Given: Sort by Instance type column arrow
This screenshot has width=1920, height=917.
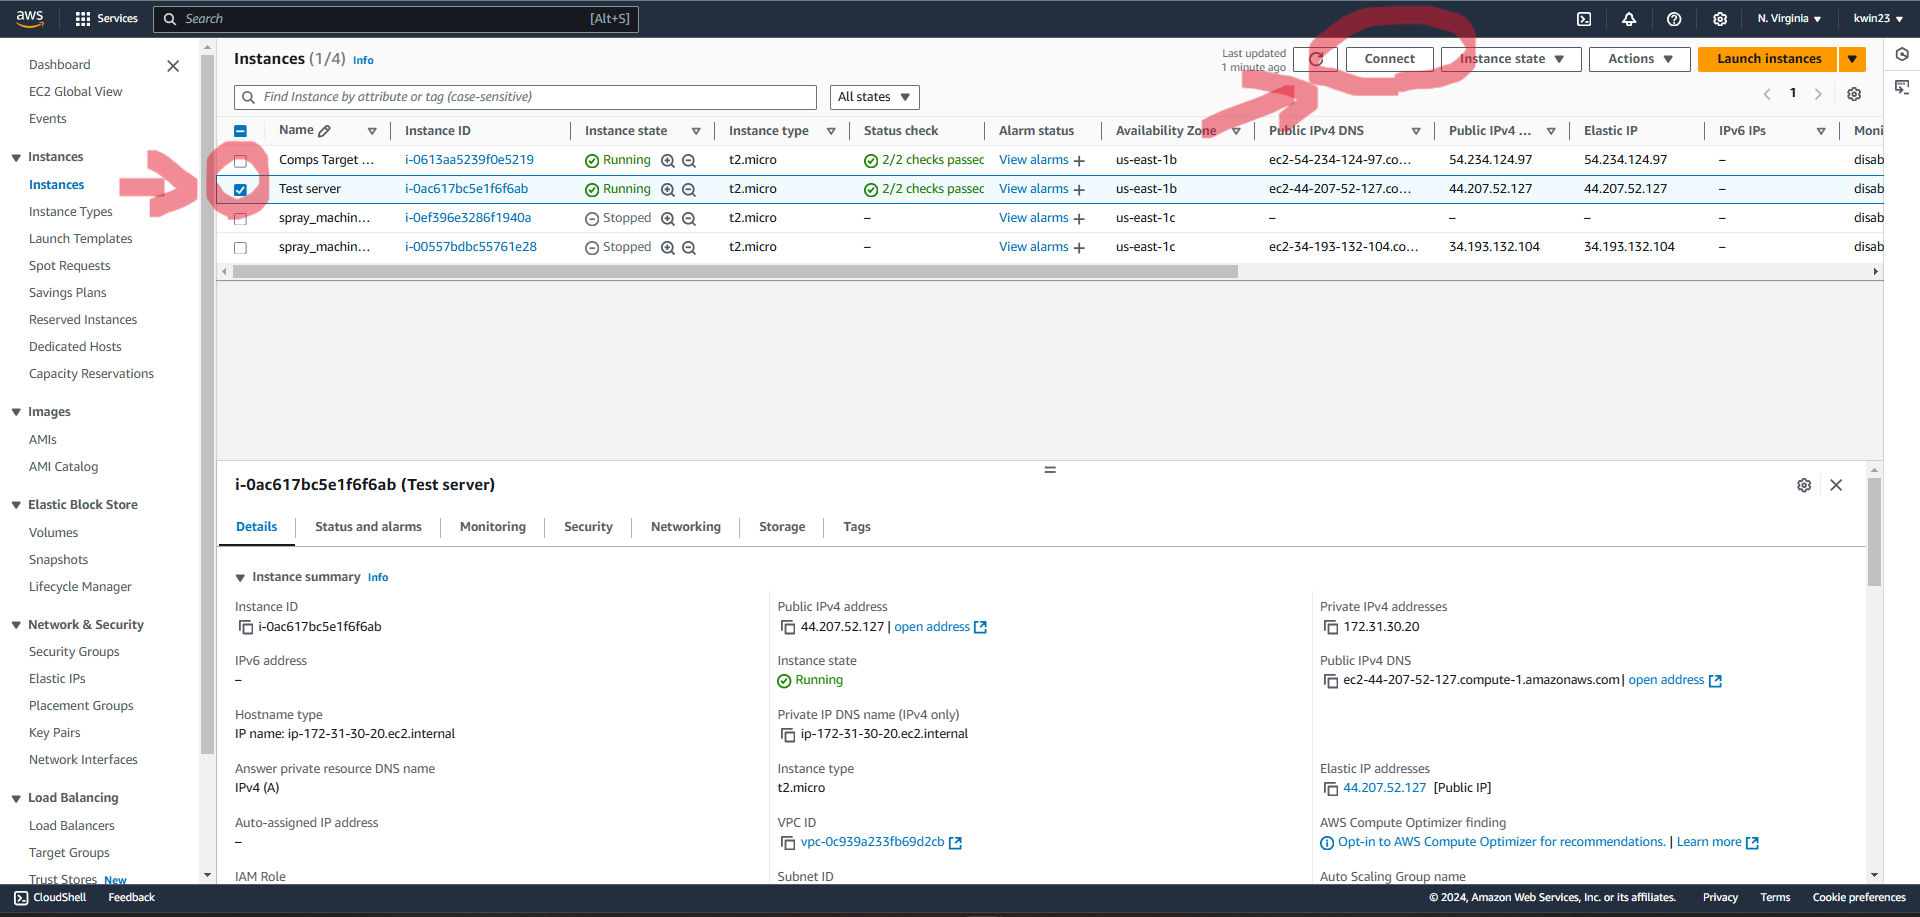Looking at the screenshot, I should pyautogui.click(x=831, y=131).
